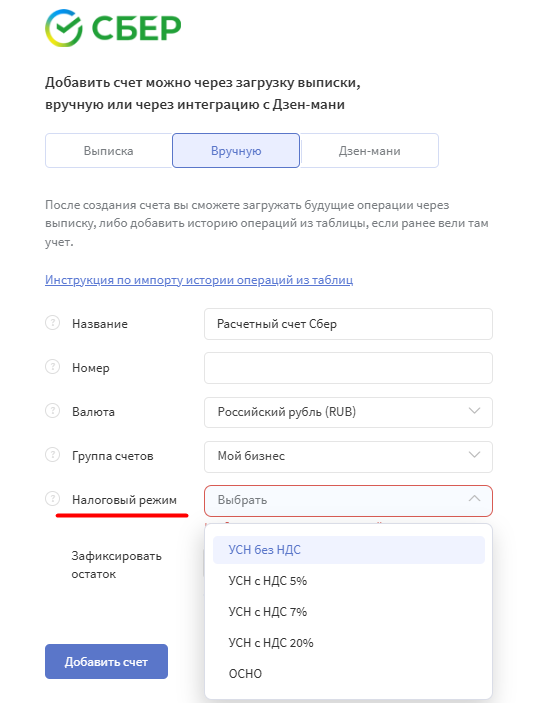Click help icon next to Валюта
540x703 pixels.
52,411
